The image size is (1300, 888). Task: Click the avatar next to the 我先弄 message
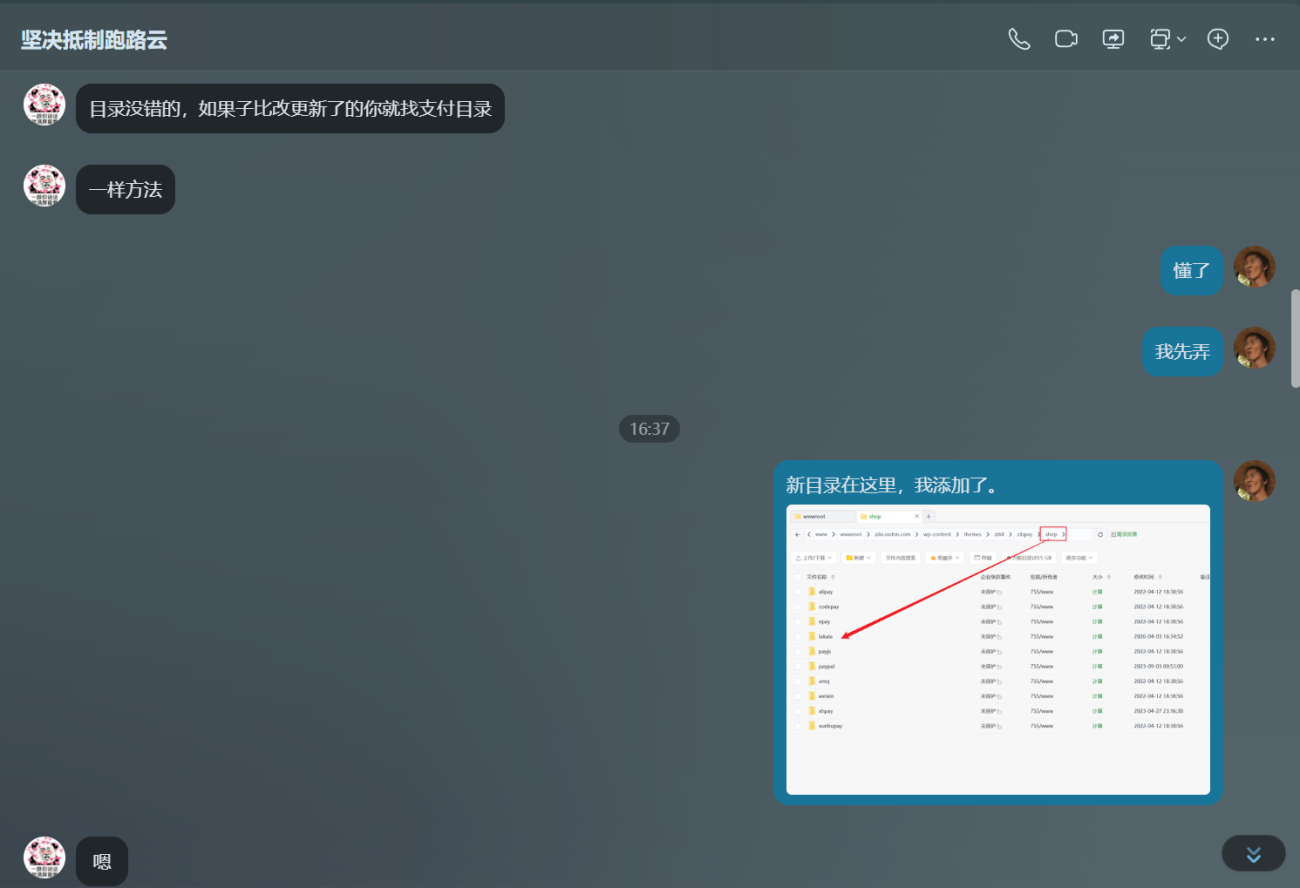click(1254, 348)
